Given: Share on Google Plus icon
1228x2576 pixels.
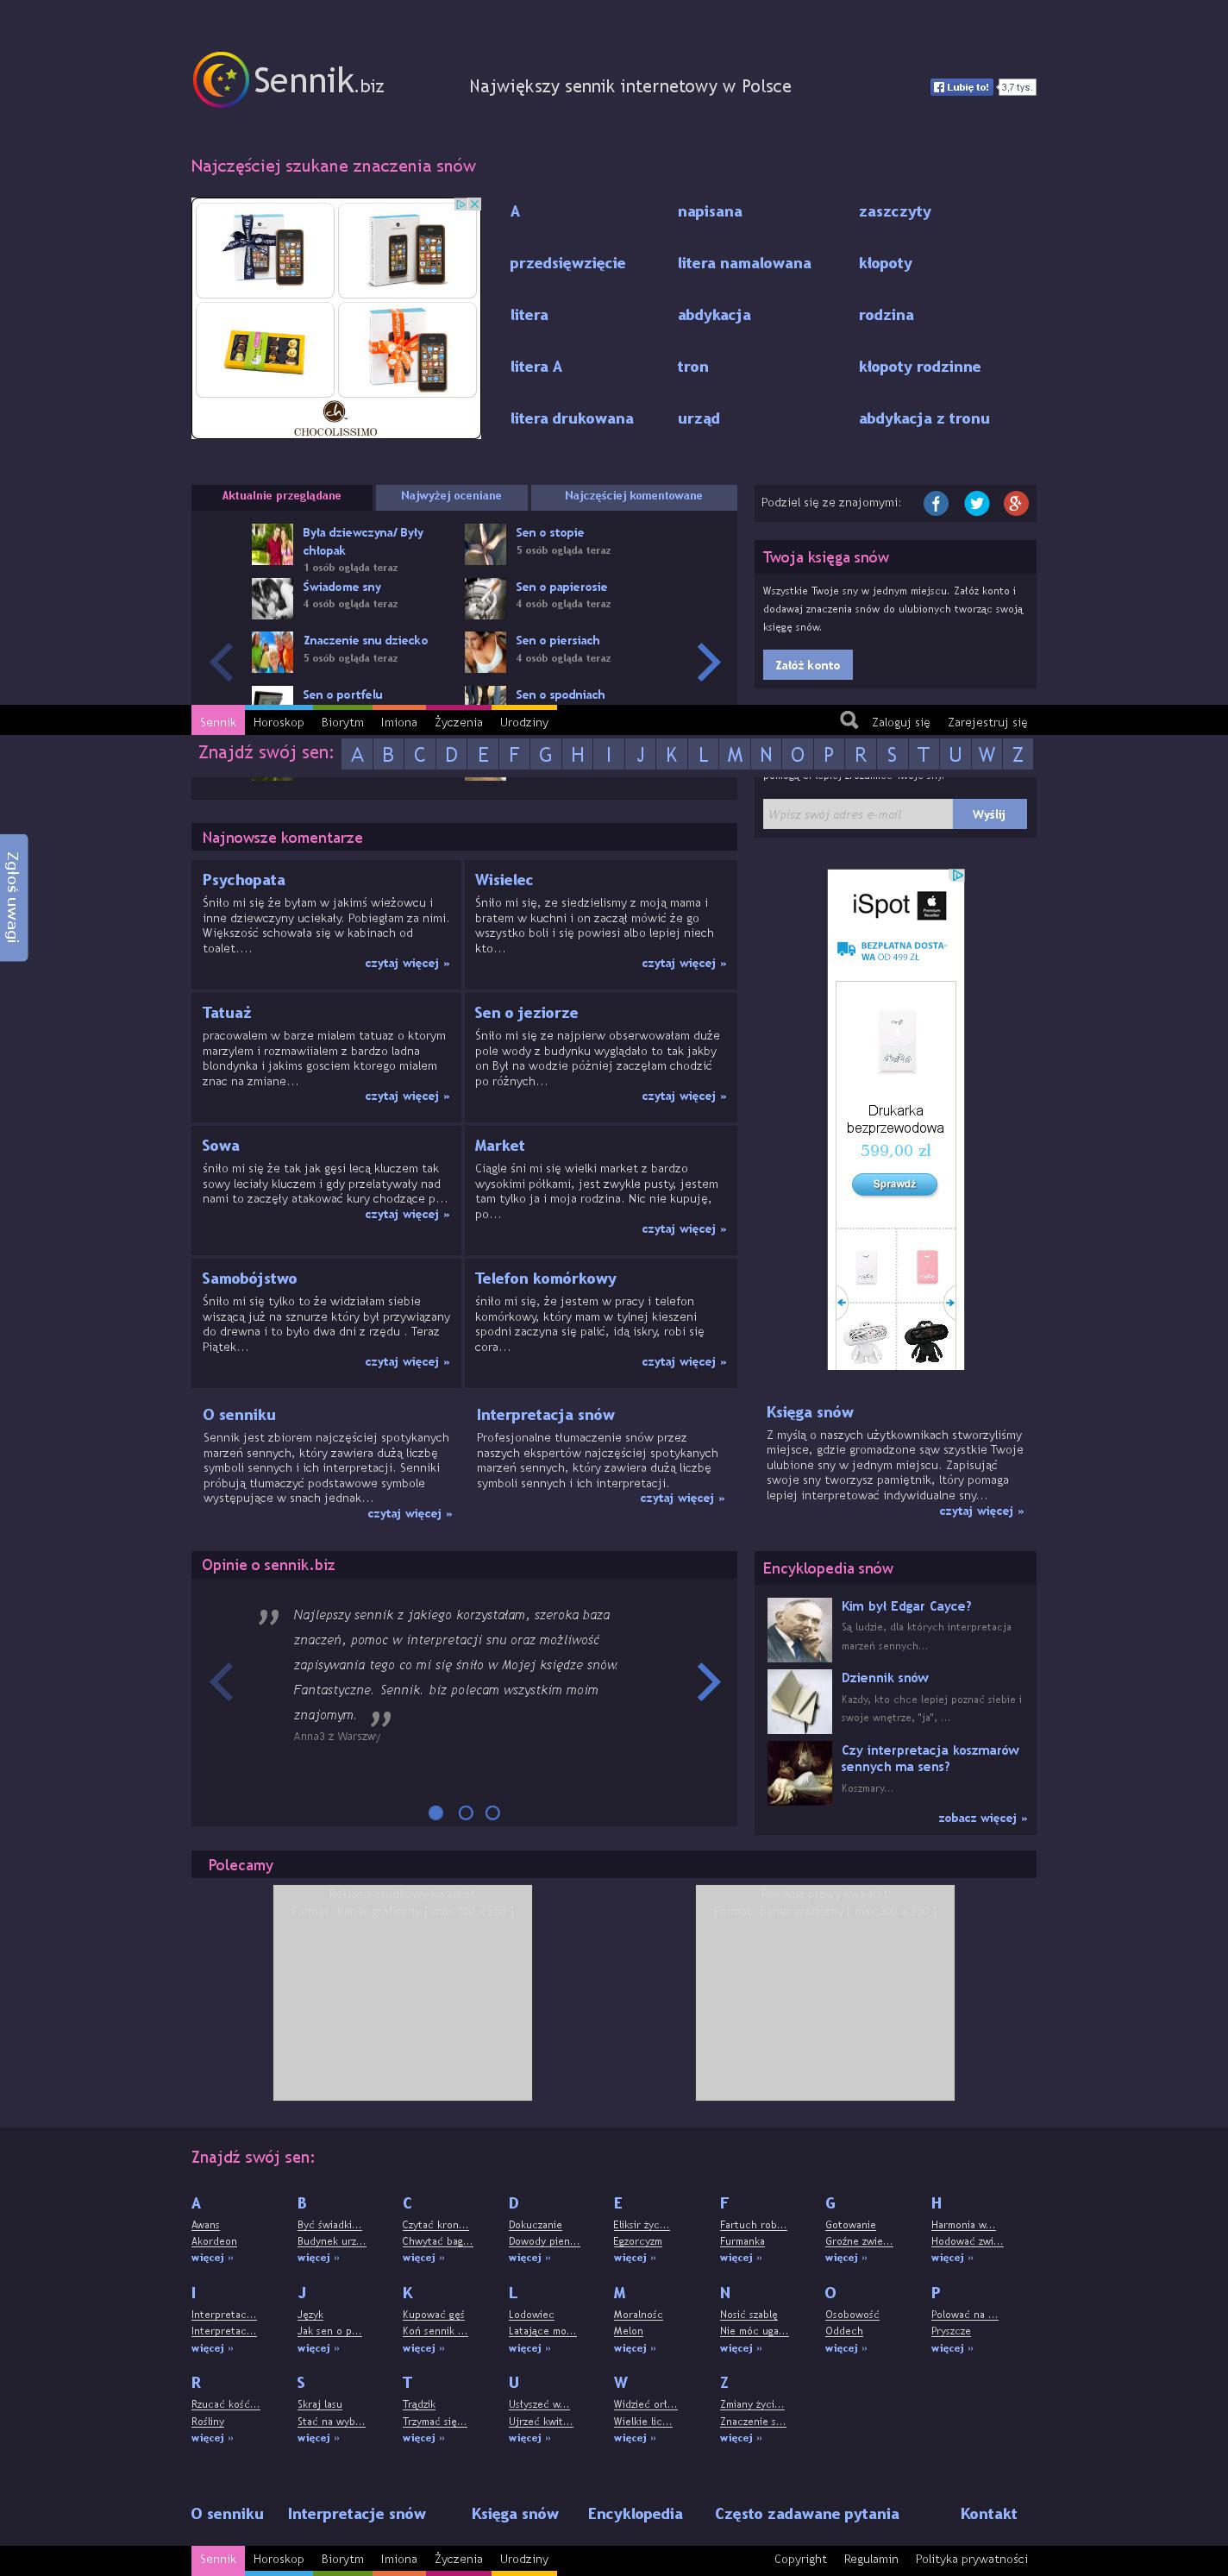Looking at the screenshot, I should click(x=1016, y=503).
